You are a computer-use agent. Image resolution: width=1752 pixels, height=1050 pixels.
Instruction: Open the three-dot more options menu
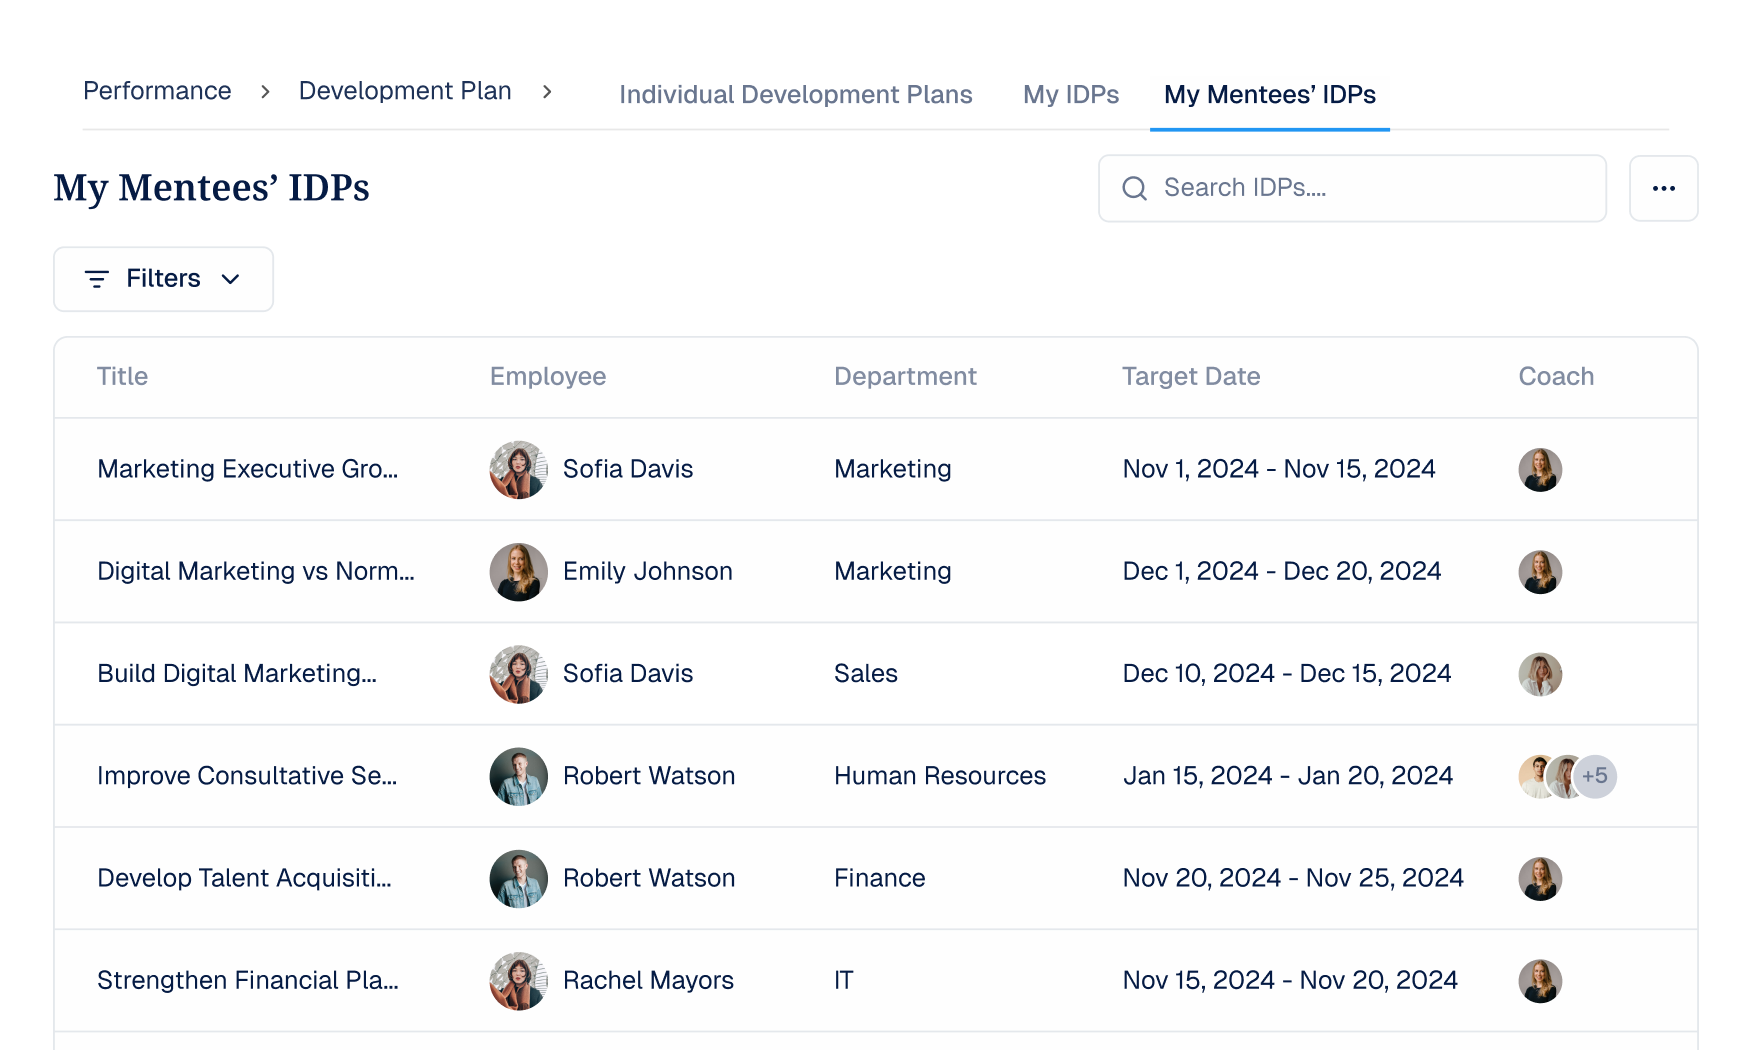(x=1663, y=188)
